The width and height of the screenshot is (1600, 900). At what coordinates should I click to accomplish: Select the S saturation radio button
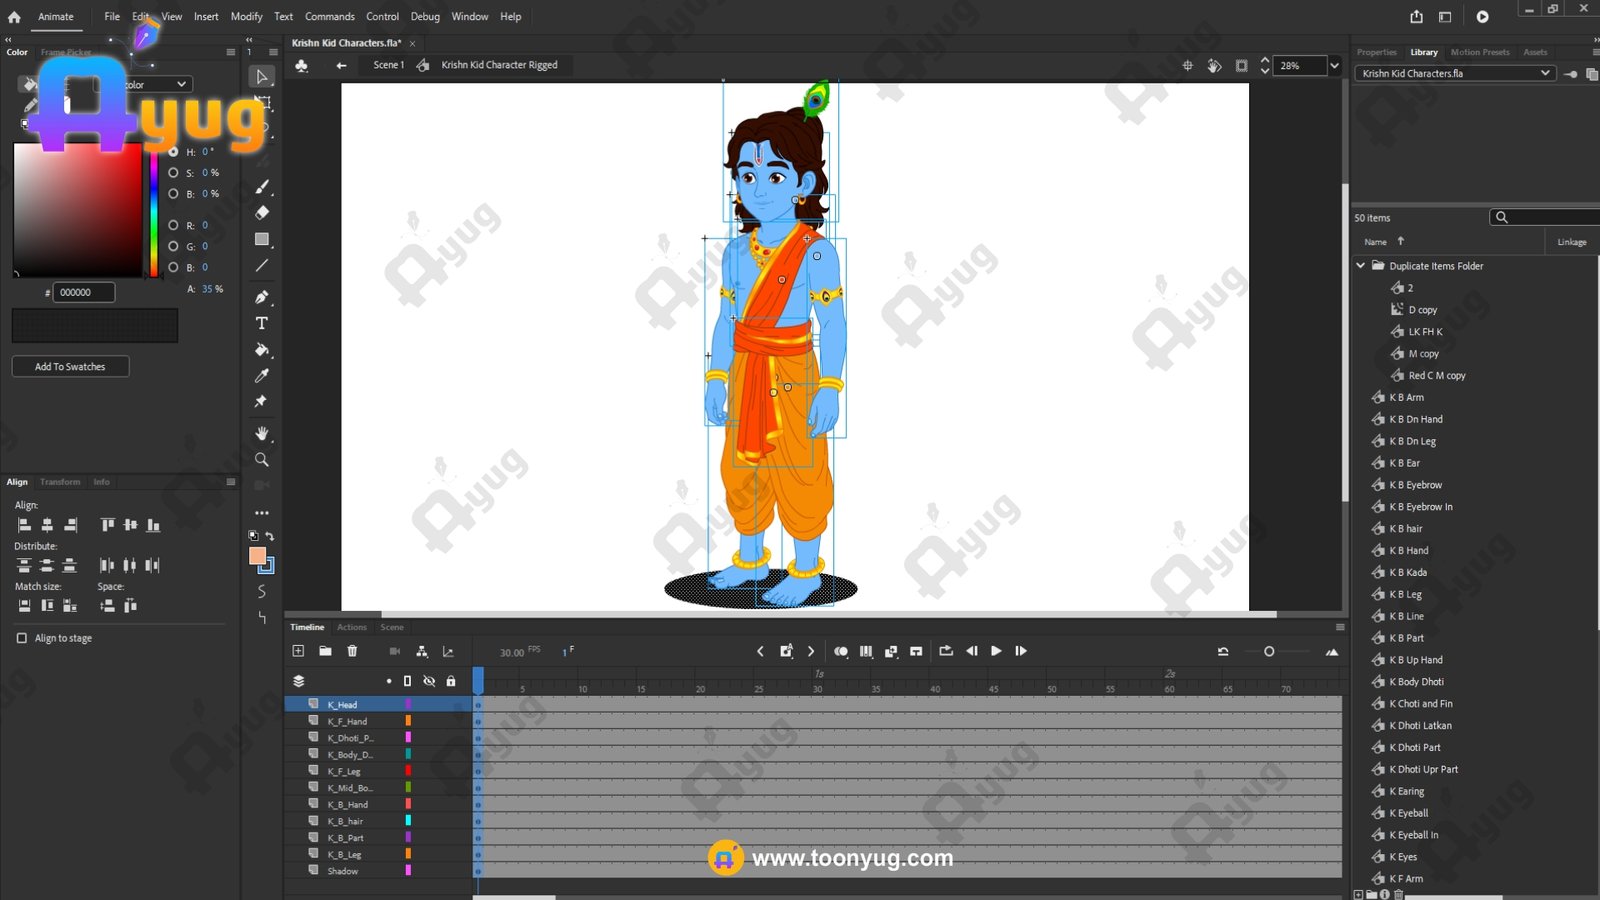coord(173,173)
